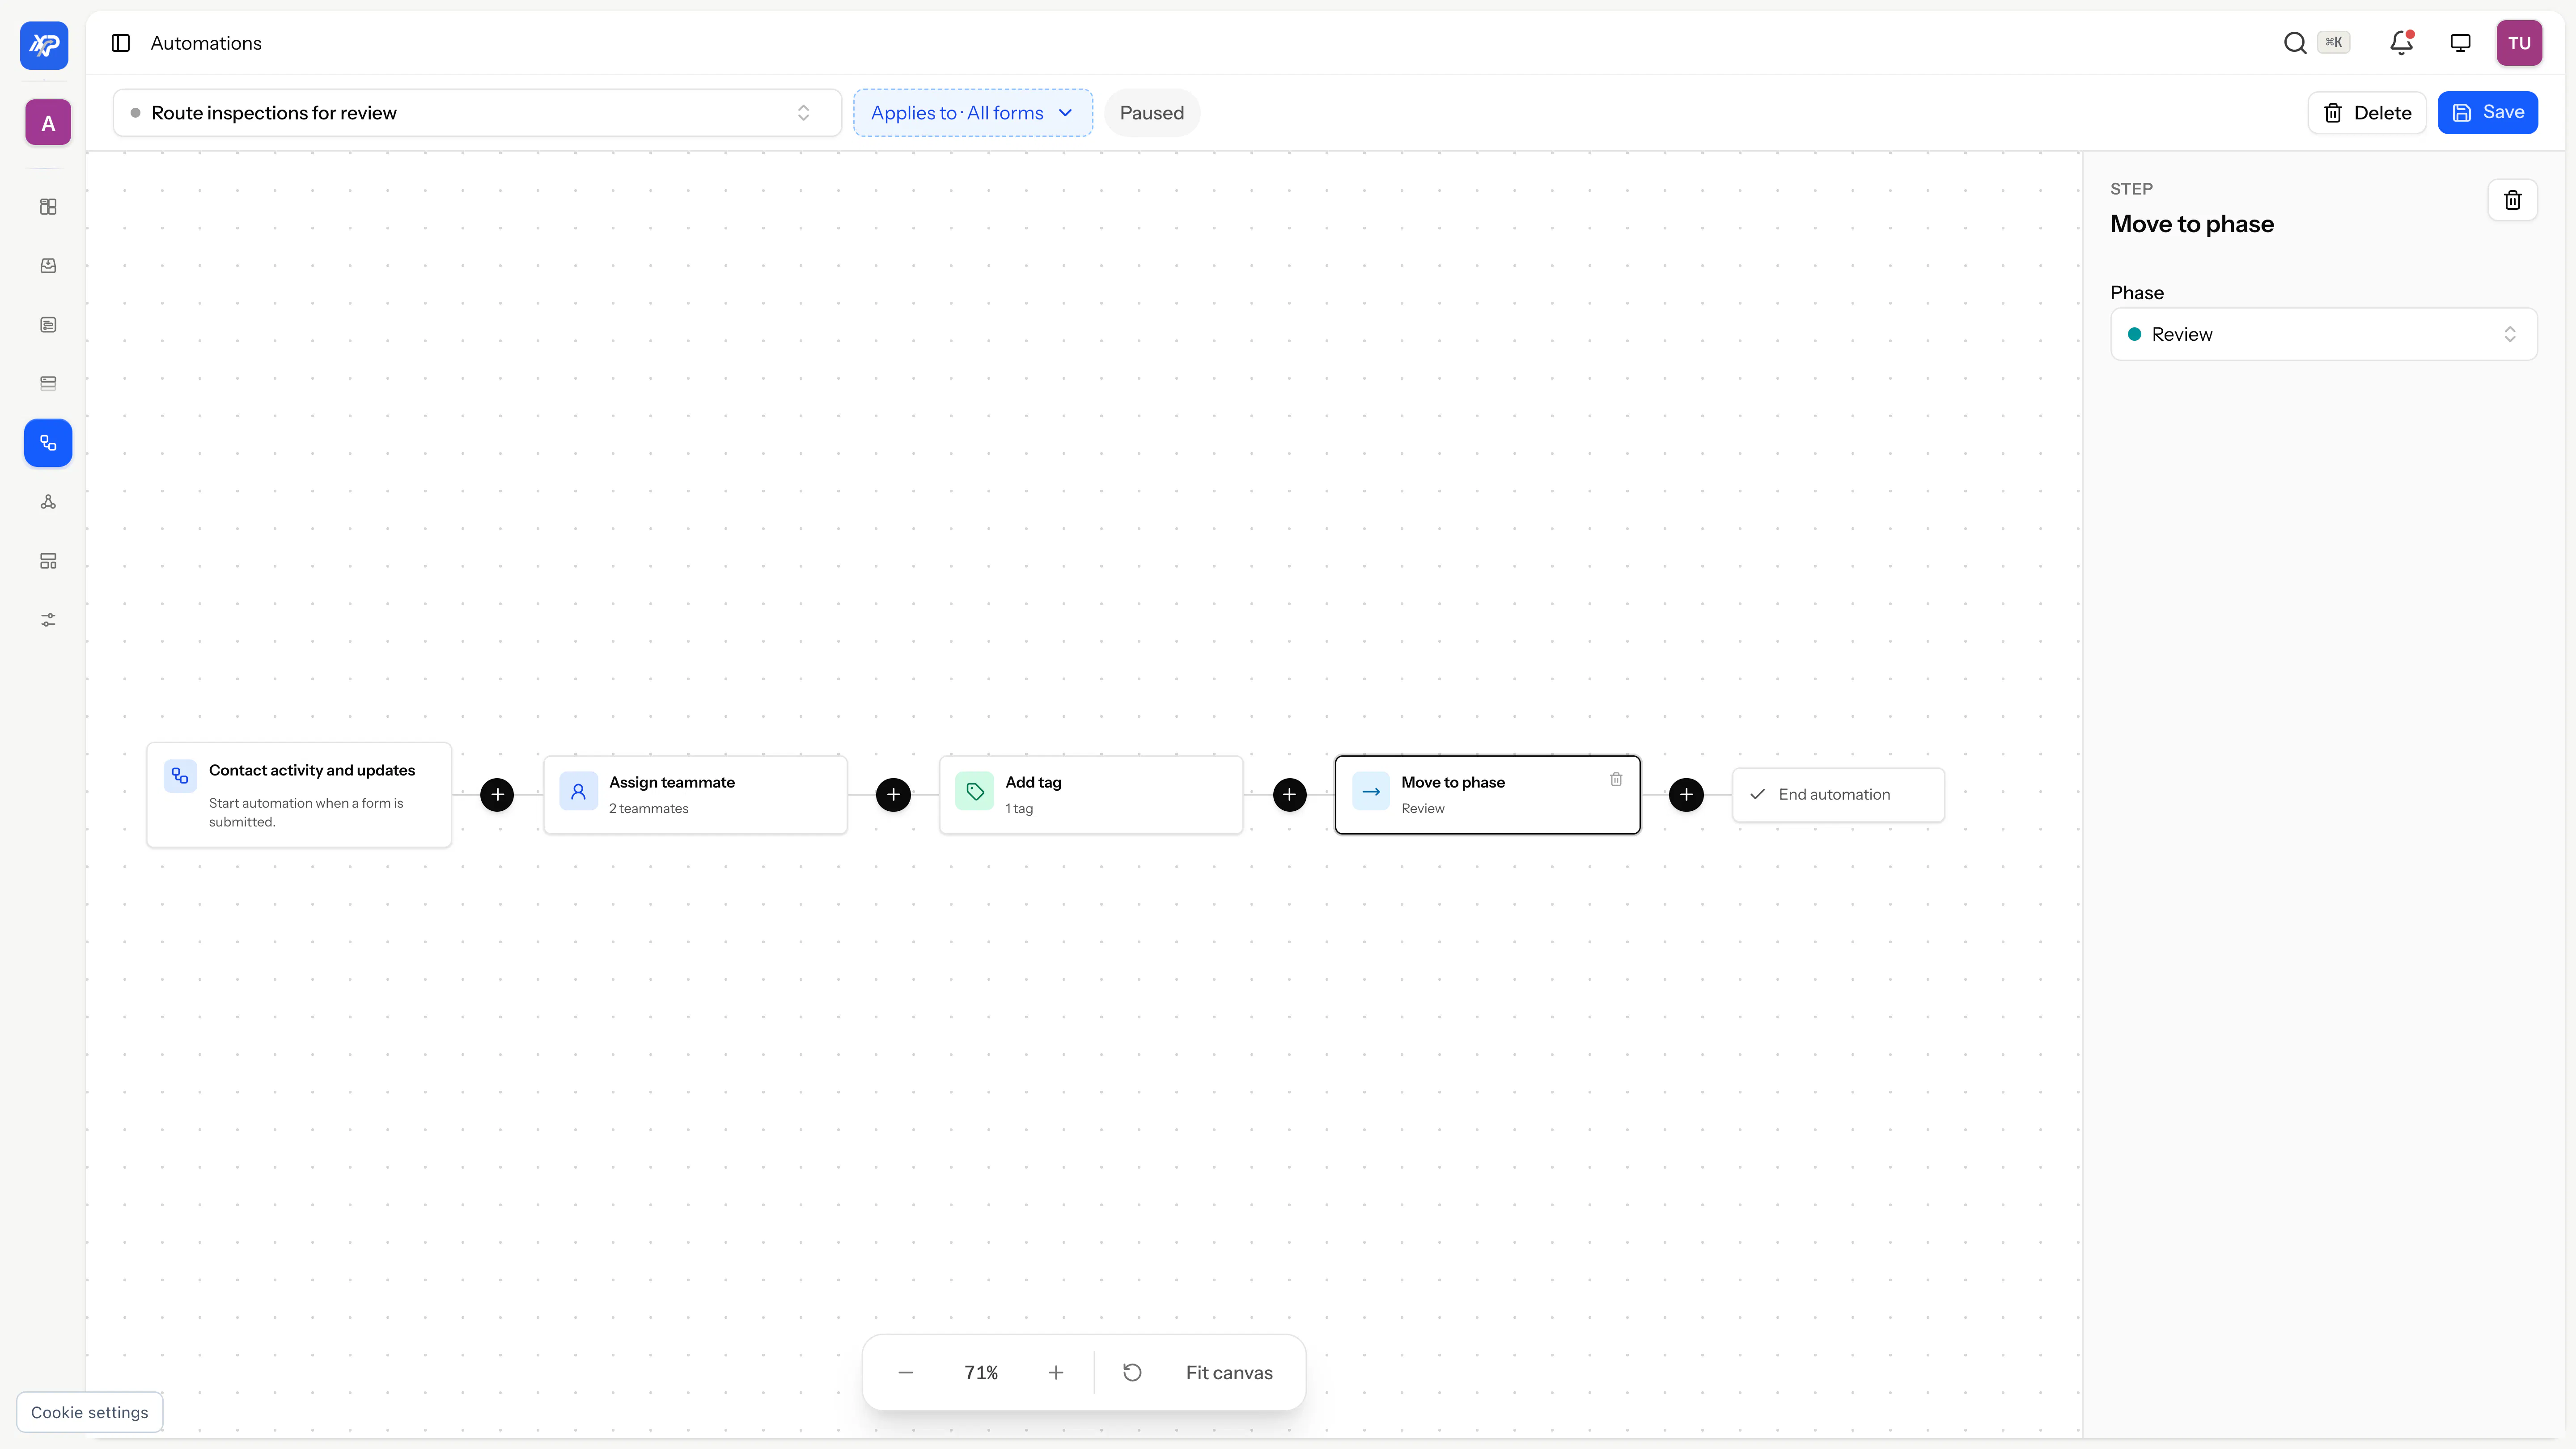Click the ⌘K shortcut badge
2576x1449 pixels.
point(2333,42)
